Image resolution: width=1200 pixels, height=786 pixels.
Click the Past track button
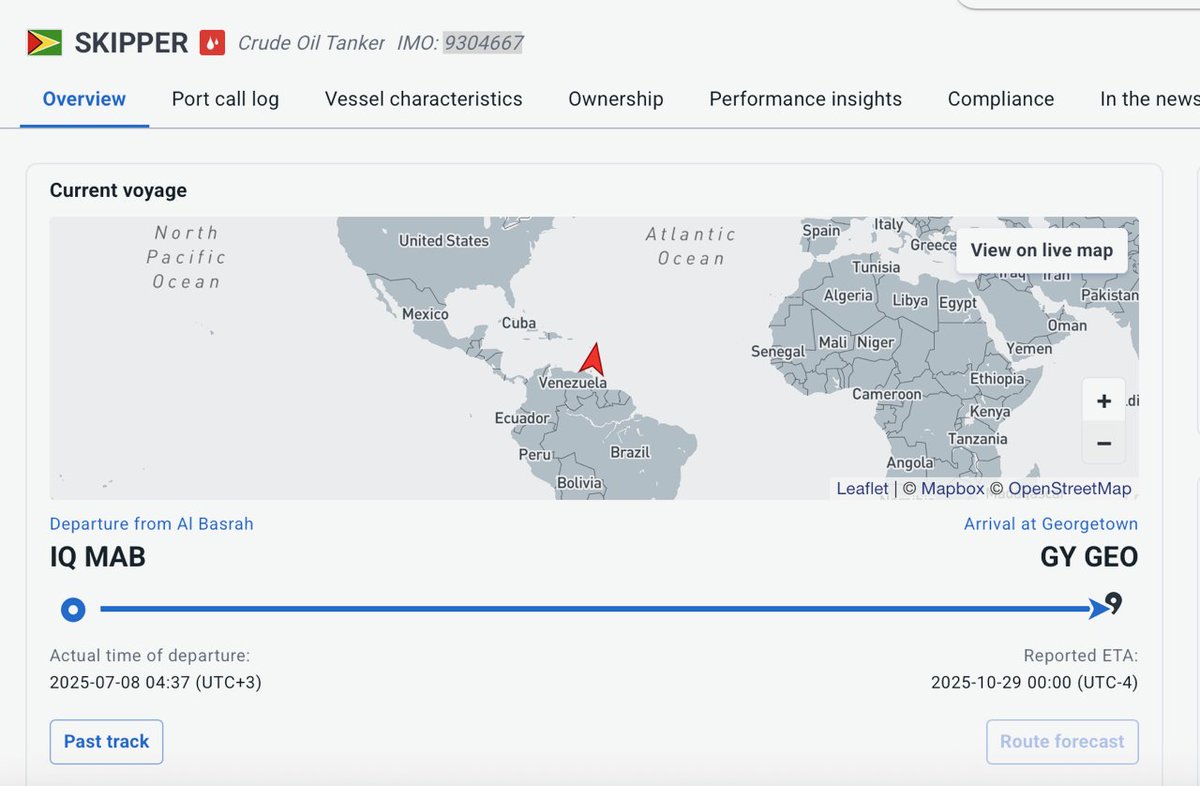[106, 741]
